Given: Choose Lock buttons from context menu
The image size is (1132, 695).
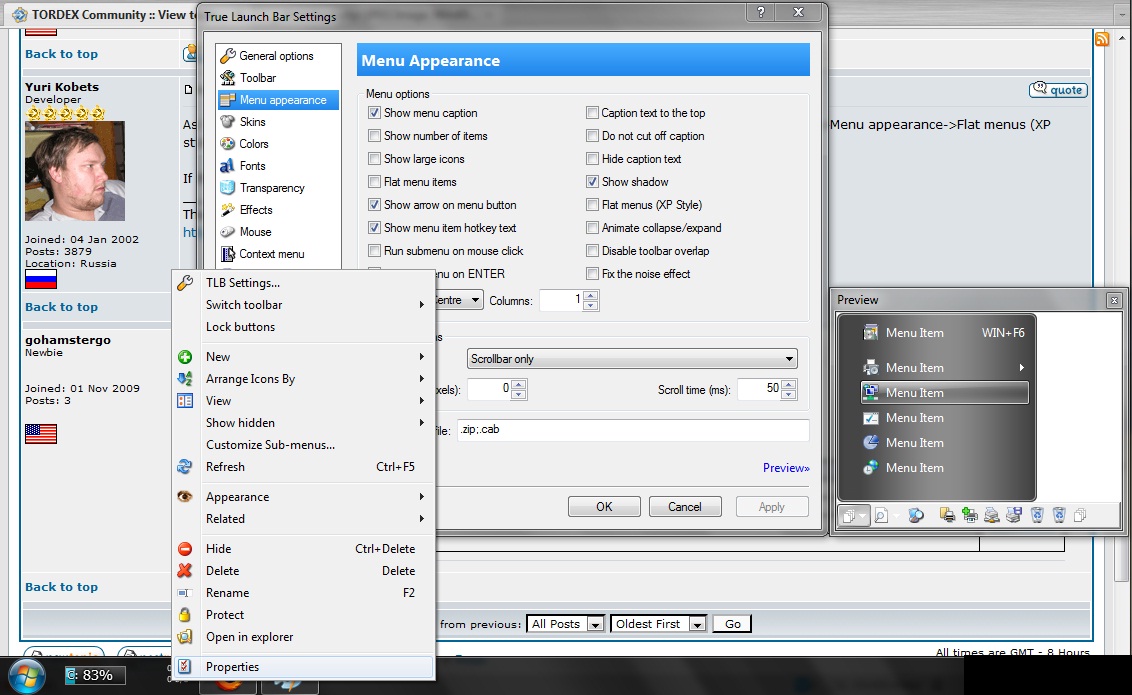Looking at the screenshot, I should [303, 327].
